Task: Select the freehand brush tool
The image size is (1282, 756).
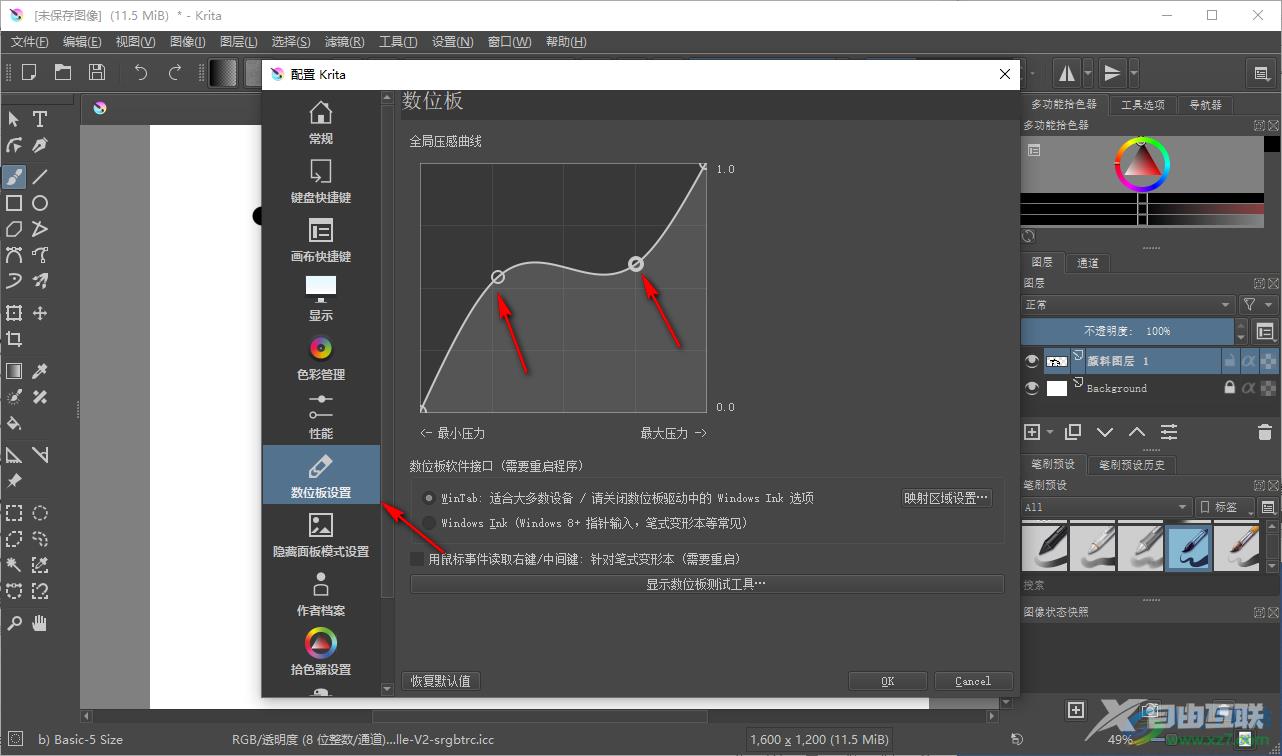Action: (14, 177)
